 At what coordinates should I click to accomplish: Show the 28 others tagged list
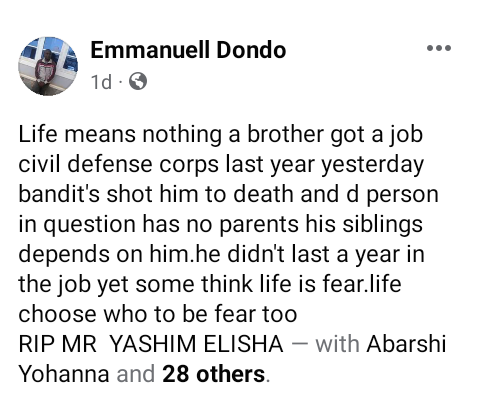coord(214,374)
